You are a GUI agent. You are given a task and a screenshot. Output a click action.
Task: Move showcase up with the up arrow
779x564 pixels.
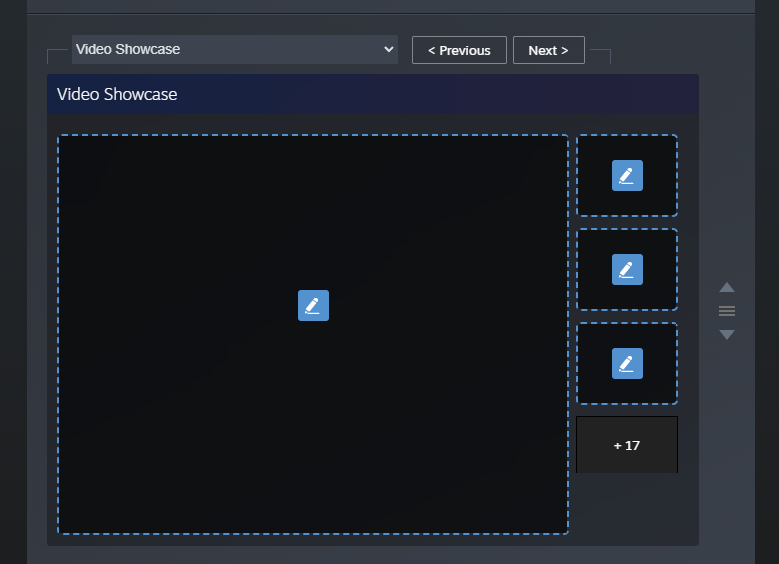coord(727,287)
